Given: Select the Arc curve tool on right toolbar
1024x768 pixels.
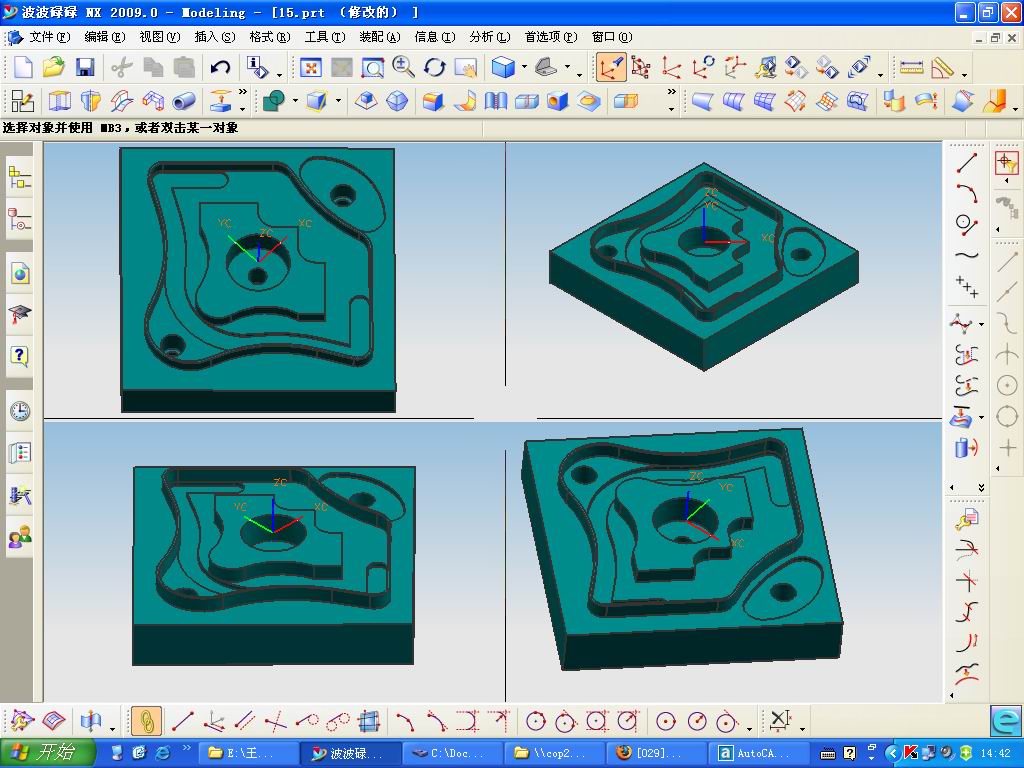Looking at the screenshot, I should (x=967, y=194).
